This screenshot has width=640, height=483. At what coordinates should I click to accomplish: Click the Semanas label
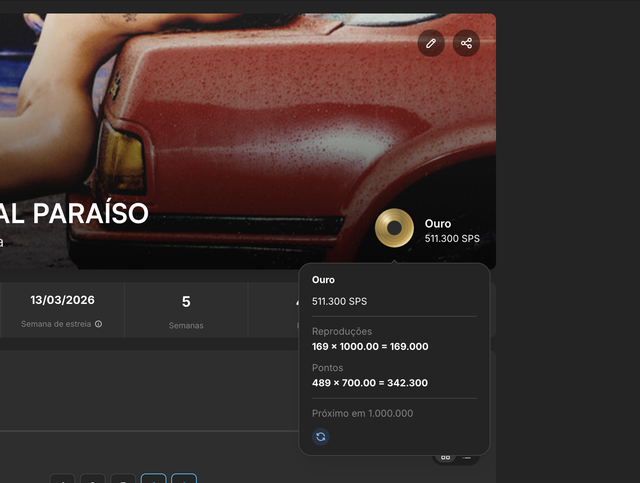click(186, 325)
